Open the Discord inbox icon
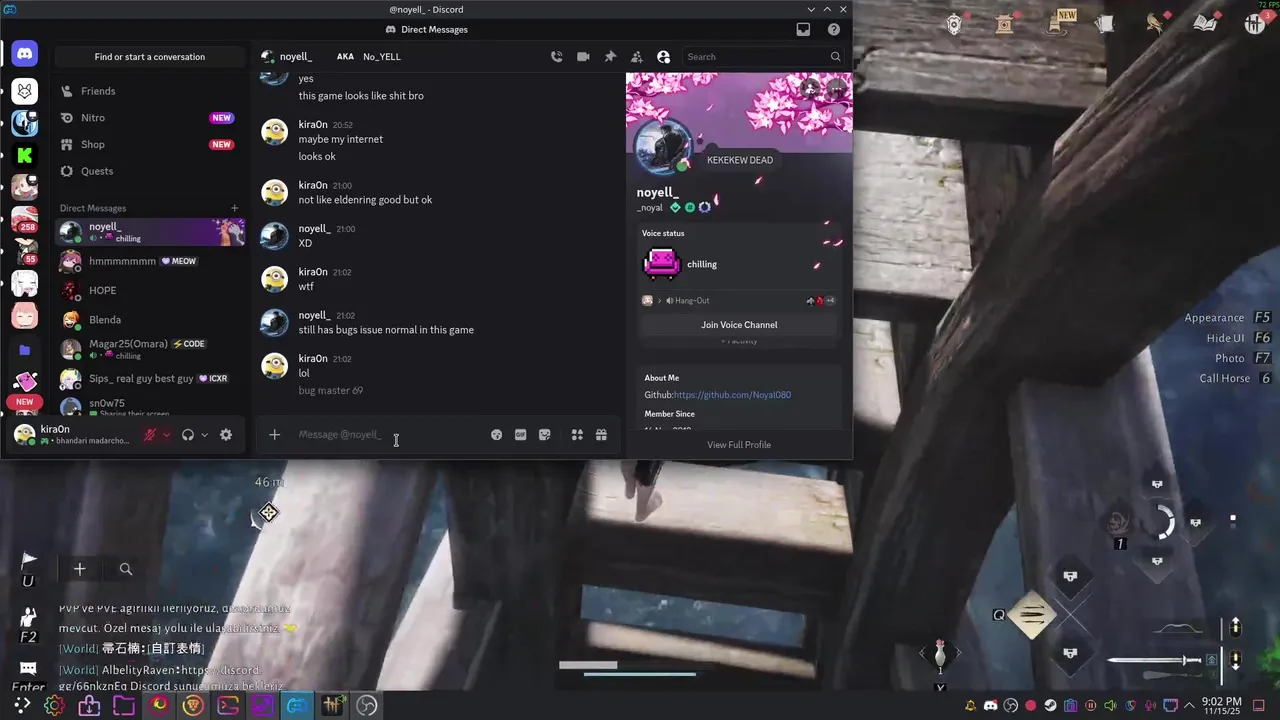This screenshot has height=720, width=1280. click(803, 30)
